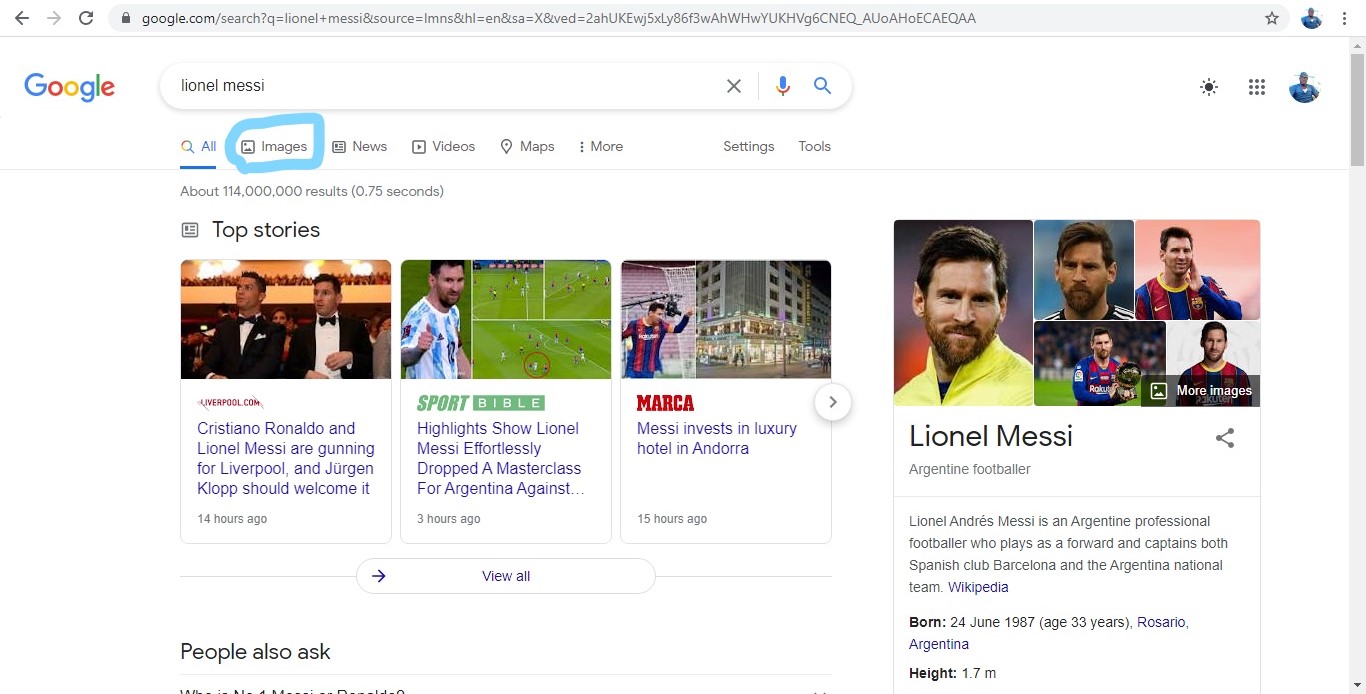Click the Lionel Messi panel title
1366x694 pixels.
tap(991, 436)
